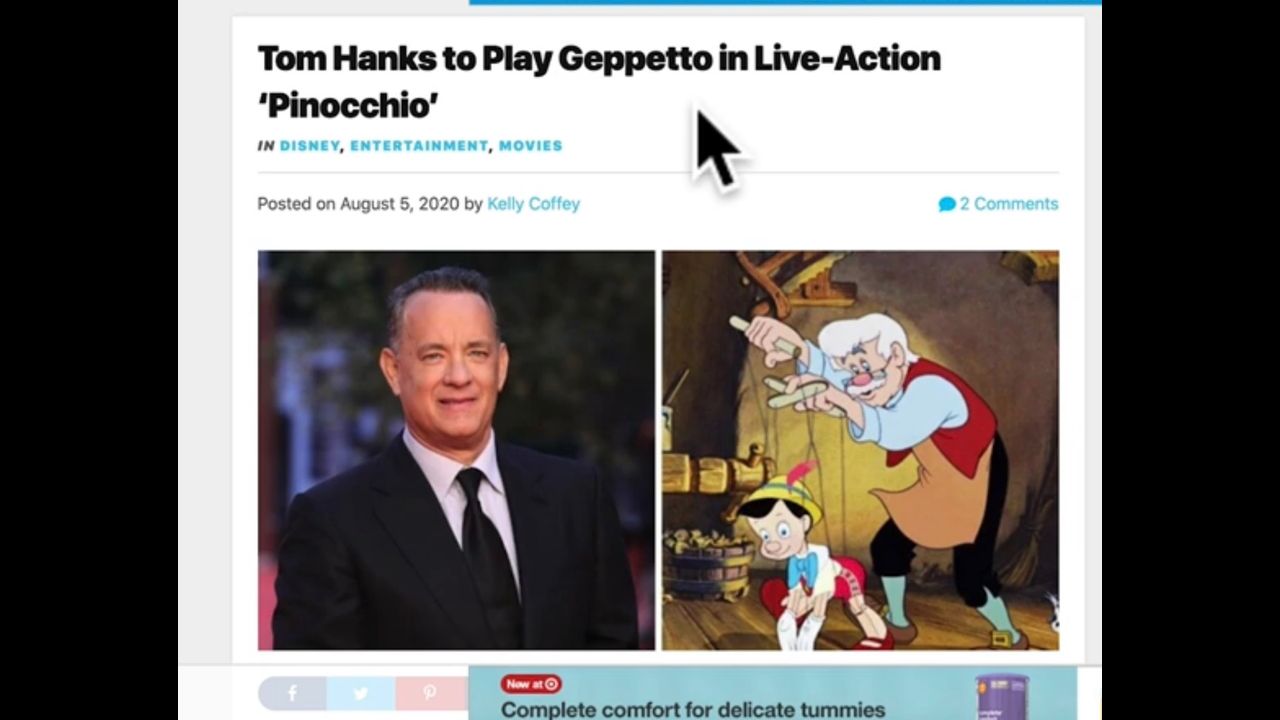The height and width of the screenshot is (720, 1280).
Task: Pin the article on Pinterest
Action: point(430,693)
